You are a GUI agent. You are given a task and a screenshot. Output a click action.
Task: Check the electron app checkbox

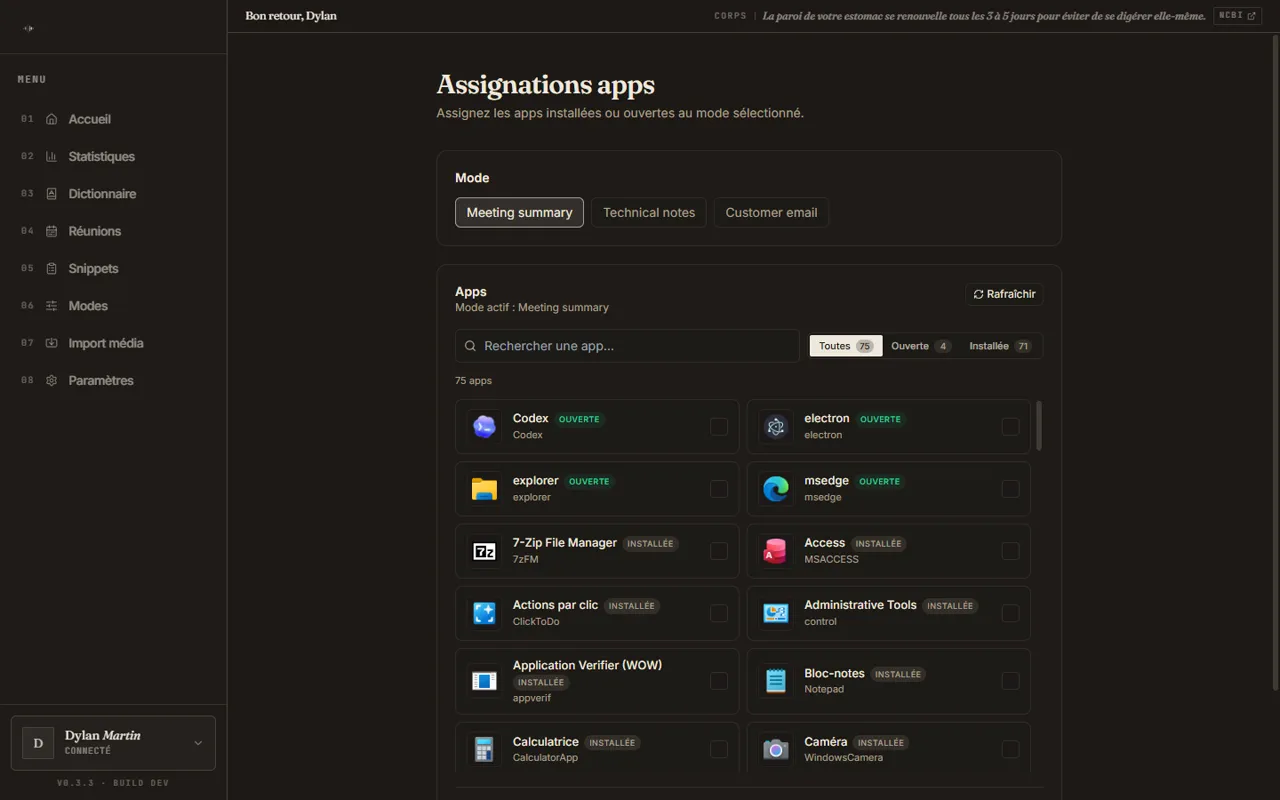(x=1010, y=427)
